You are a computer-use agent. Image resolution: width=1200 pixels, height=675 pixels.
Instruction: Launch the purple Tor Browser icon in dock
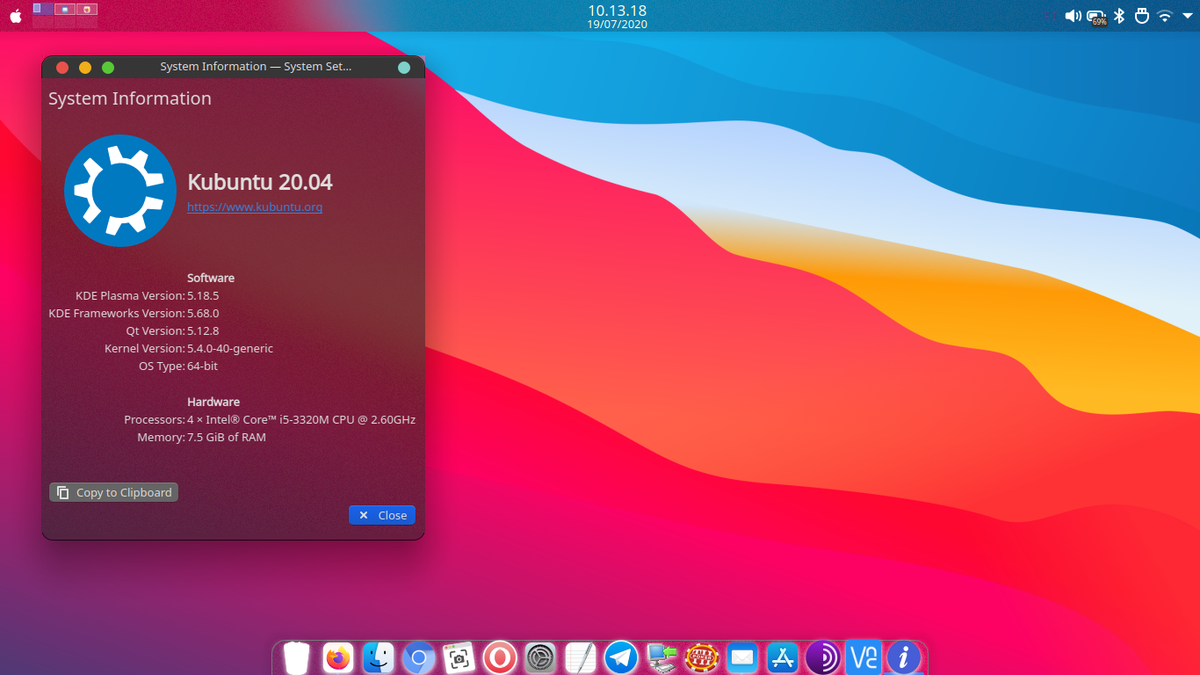tap(823, 657)
